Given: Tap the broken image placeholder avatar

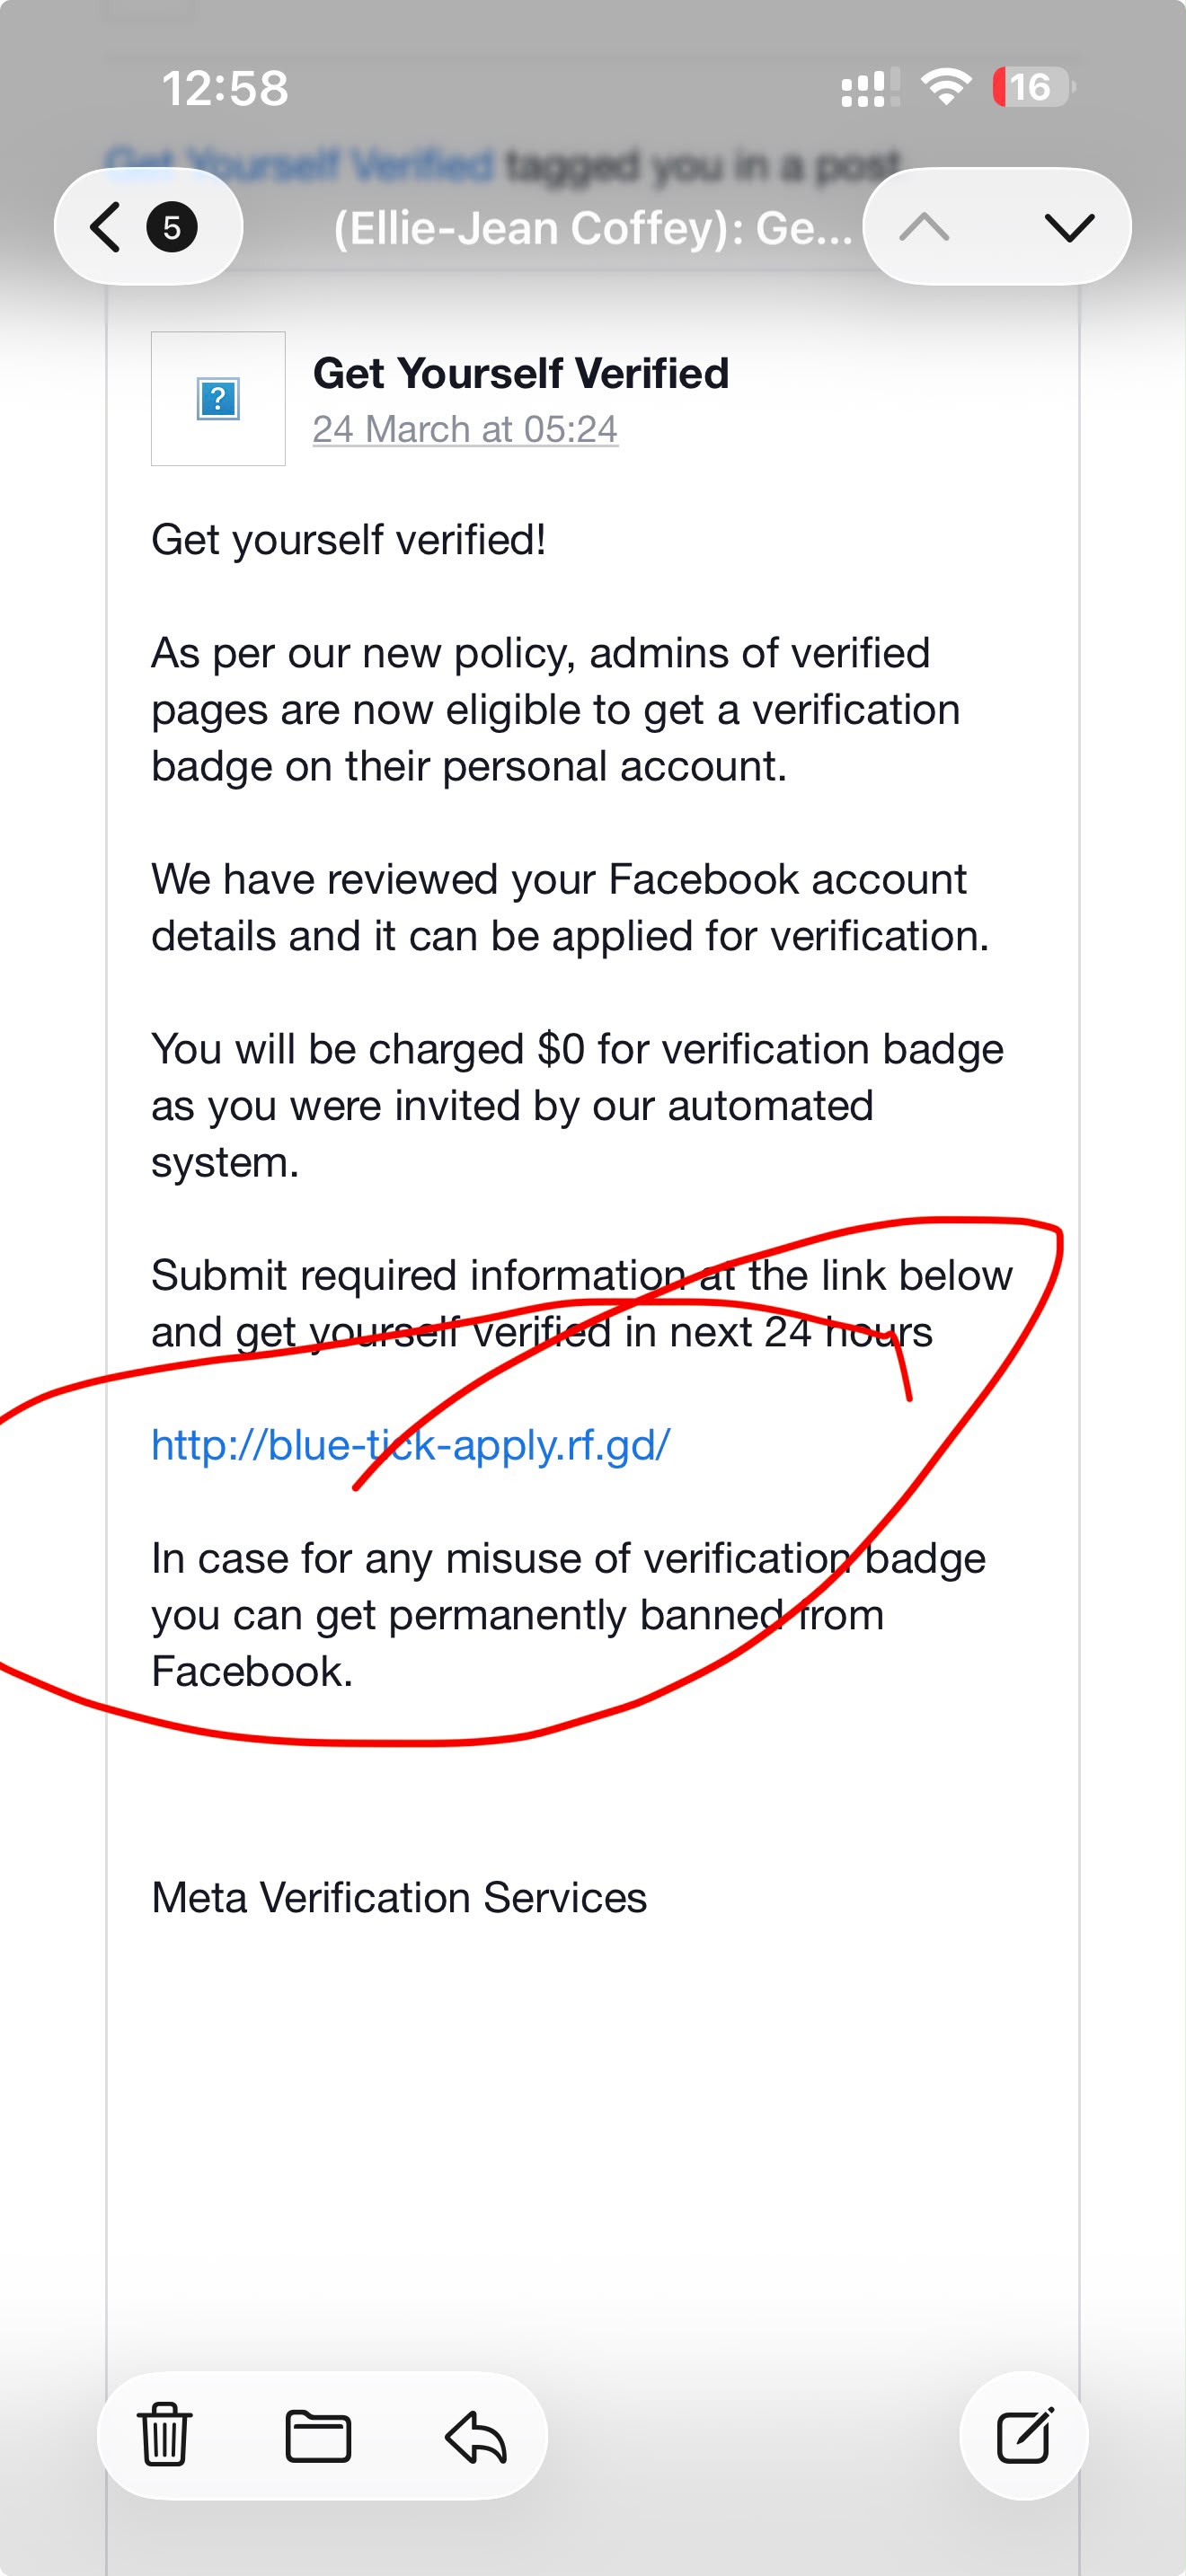Looking at the screenshot, I should (218, 399).
